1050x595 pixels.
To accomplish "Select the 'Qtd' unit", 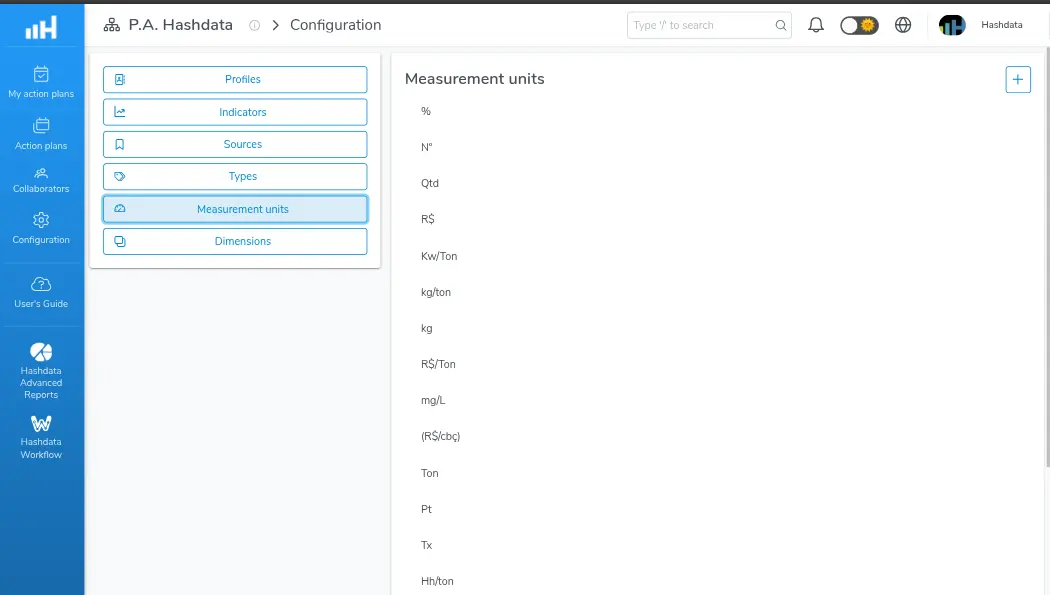I will (x=430, y=183).
